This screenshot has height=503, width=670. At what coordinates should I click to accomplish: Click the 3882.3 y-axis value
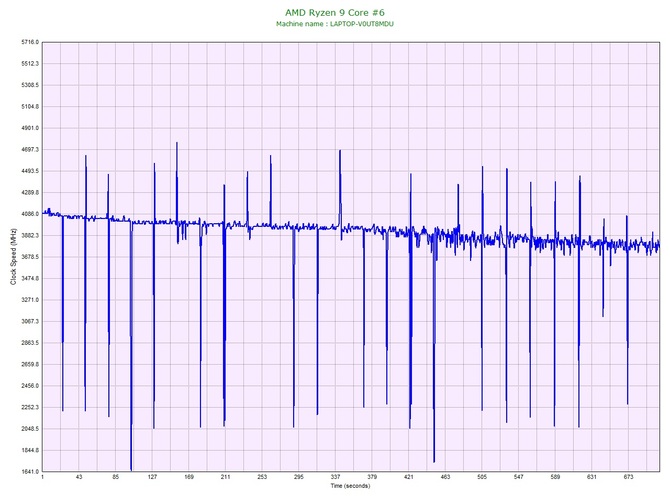pyautogui.click(x=30, y=235)
